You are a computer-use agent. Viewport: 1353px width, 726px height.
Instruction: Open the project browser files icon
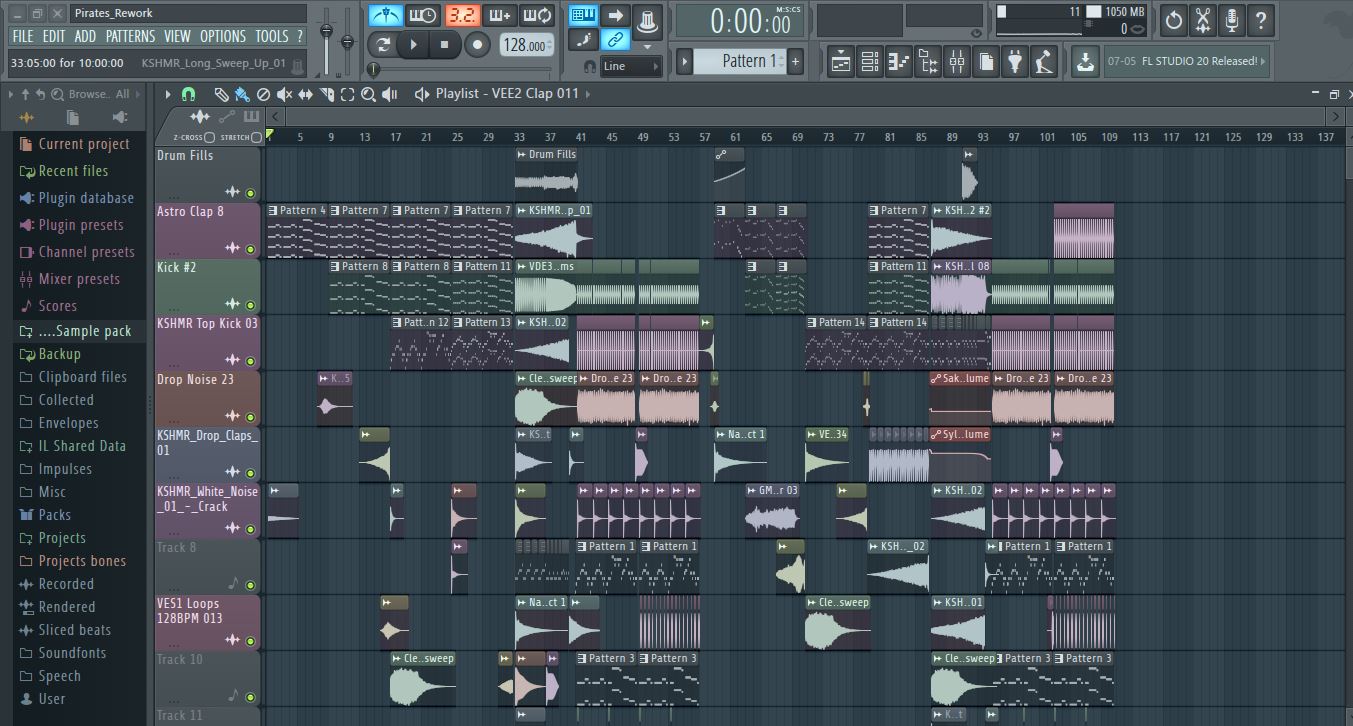point(986,62)
